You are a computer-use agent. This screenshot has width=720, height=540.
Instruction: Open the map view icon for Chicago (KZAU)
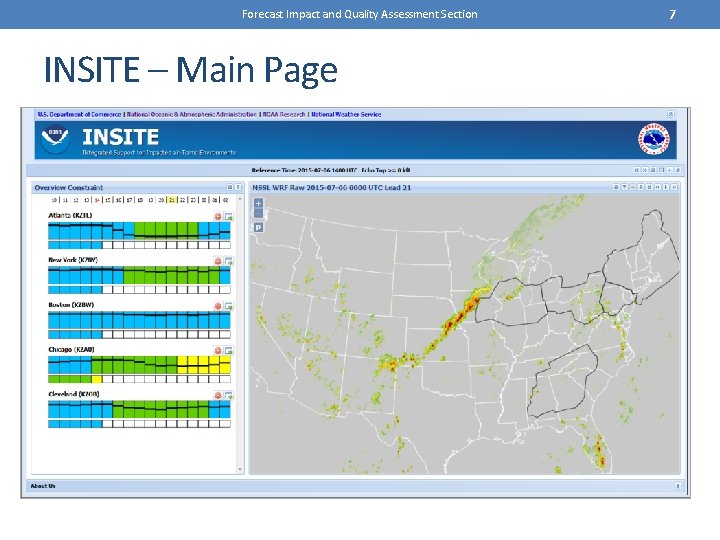coord(228,350)
